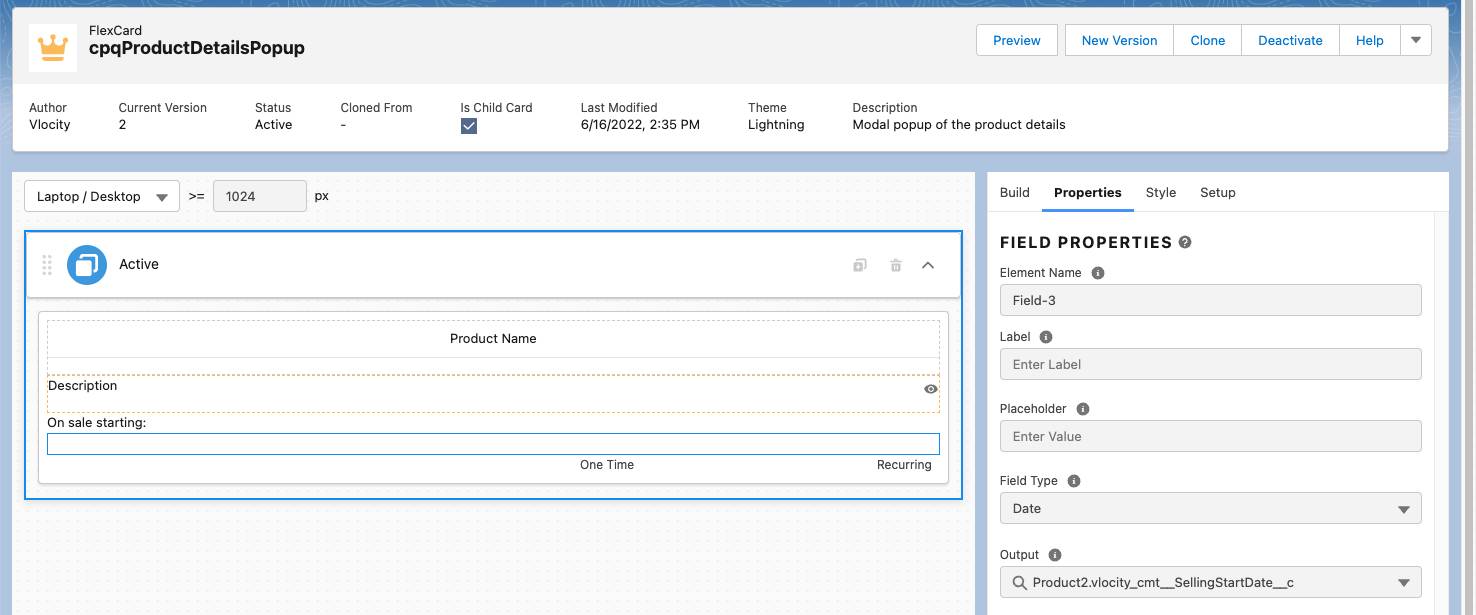The width and height of the screenshot is (1476, 615).
Task: Open the dropdown arrow next to Help
Action: (x=1416, y=40)
